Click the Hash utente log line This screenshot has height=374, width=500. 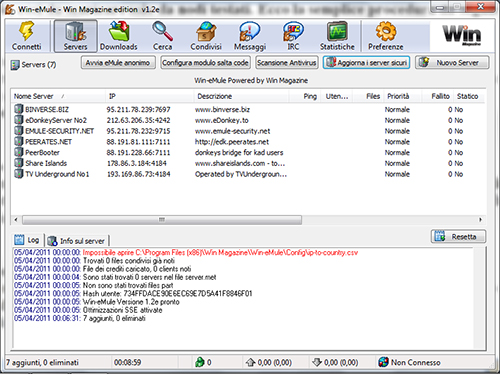[x=133, y=294]
